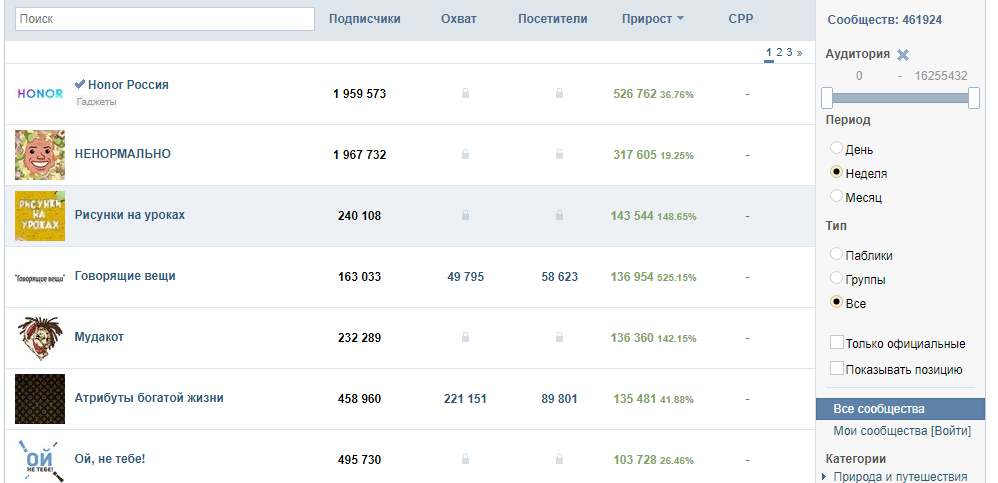
Task: Toggle the Прирост sort arrow
Action: (680, 19)
